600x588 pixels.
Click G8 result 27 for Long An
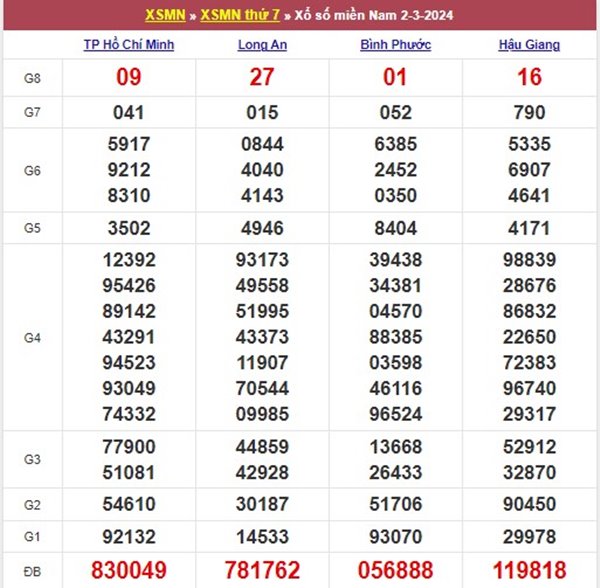[x=262, y=77]
